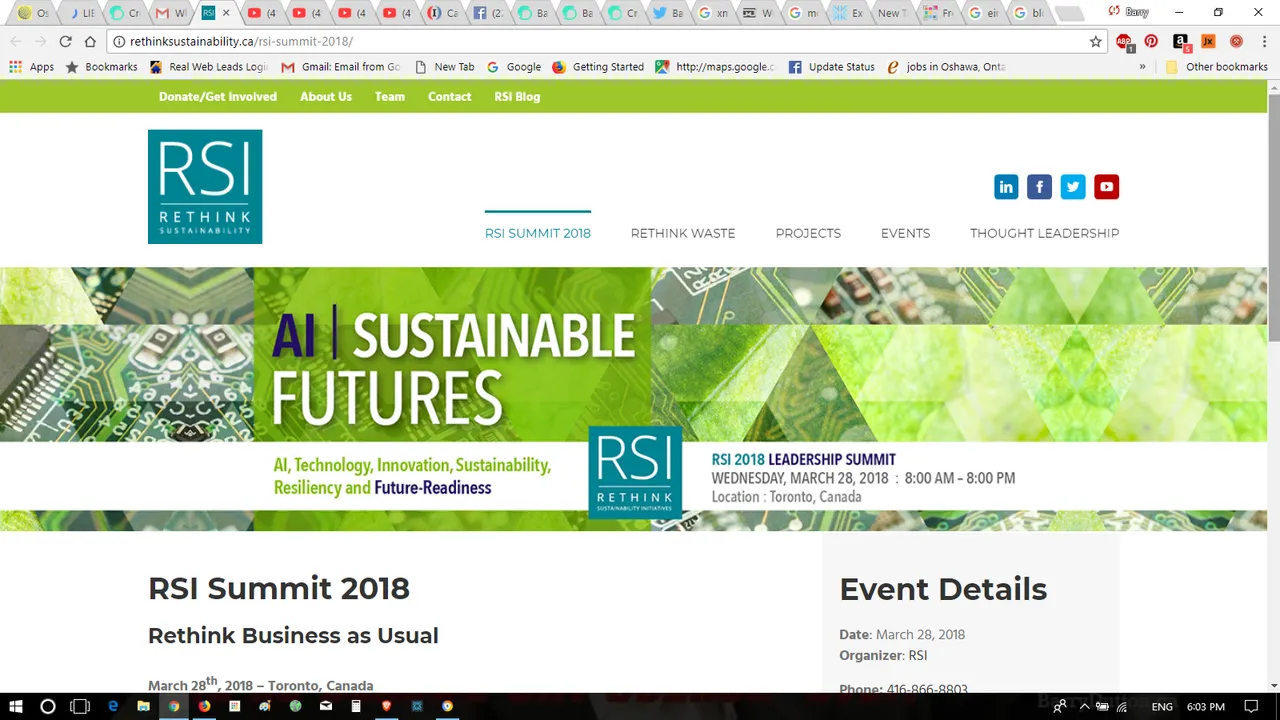Reload the current page

pyautogui.click(x=65, y=42)
